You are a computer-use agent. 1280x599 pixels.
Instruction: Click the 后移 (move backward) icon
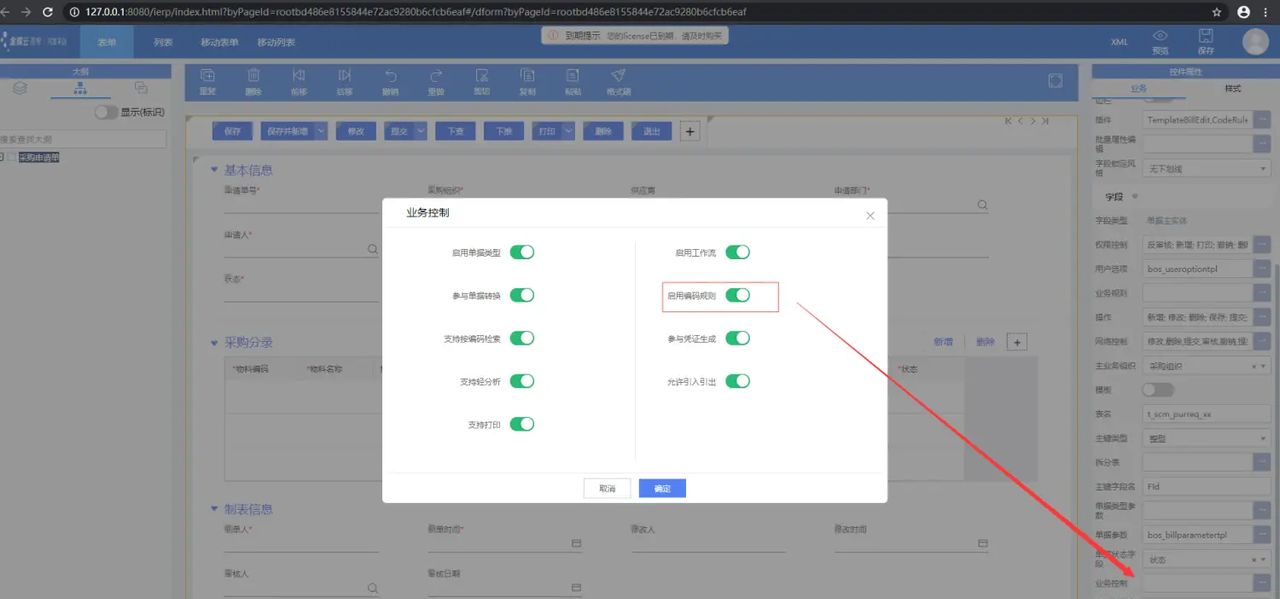[x=345, y=76]
